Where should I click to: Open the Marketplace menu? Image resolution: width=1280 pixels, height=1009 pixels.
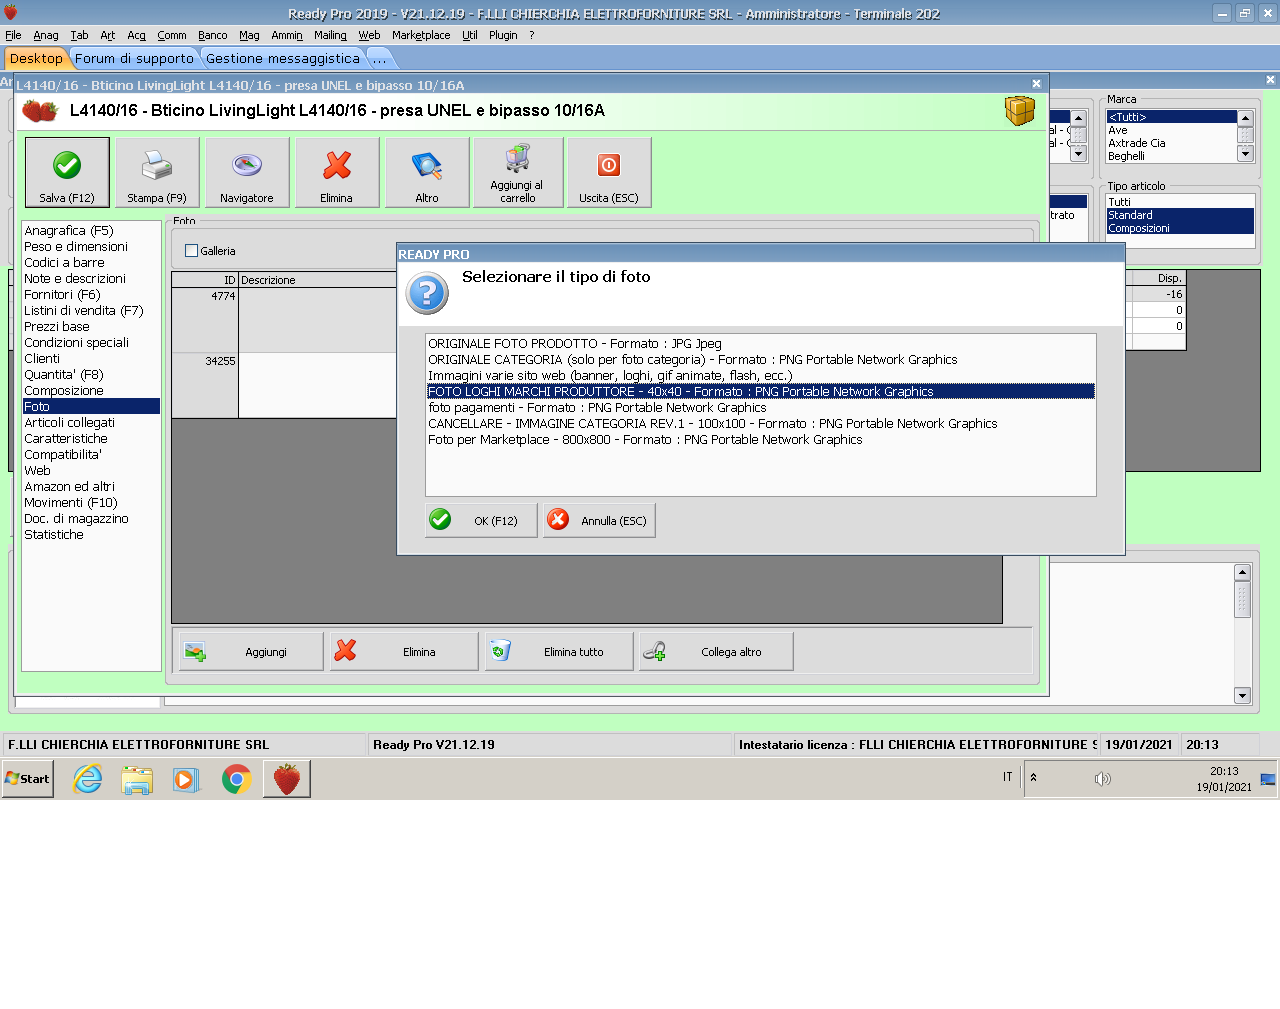(421, 35)
